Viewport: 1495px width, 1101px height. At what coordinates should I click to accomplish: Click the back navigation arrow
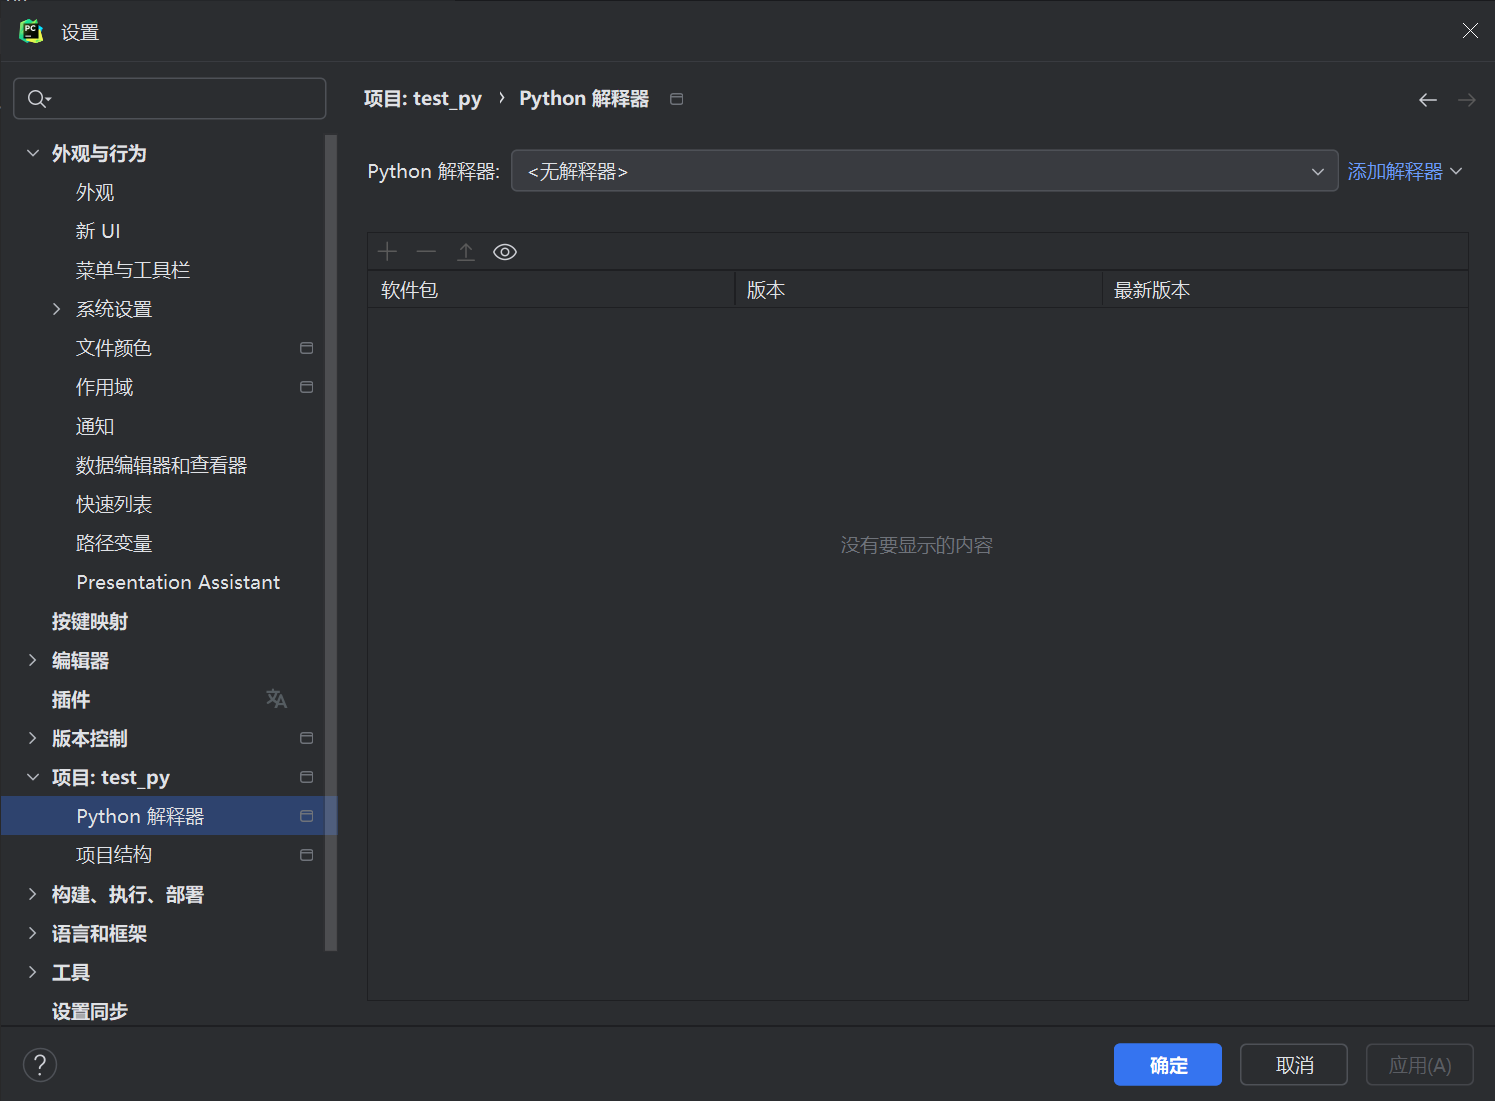[x=1427, y=99]
